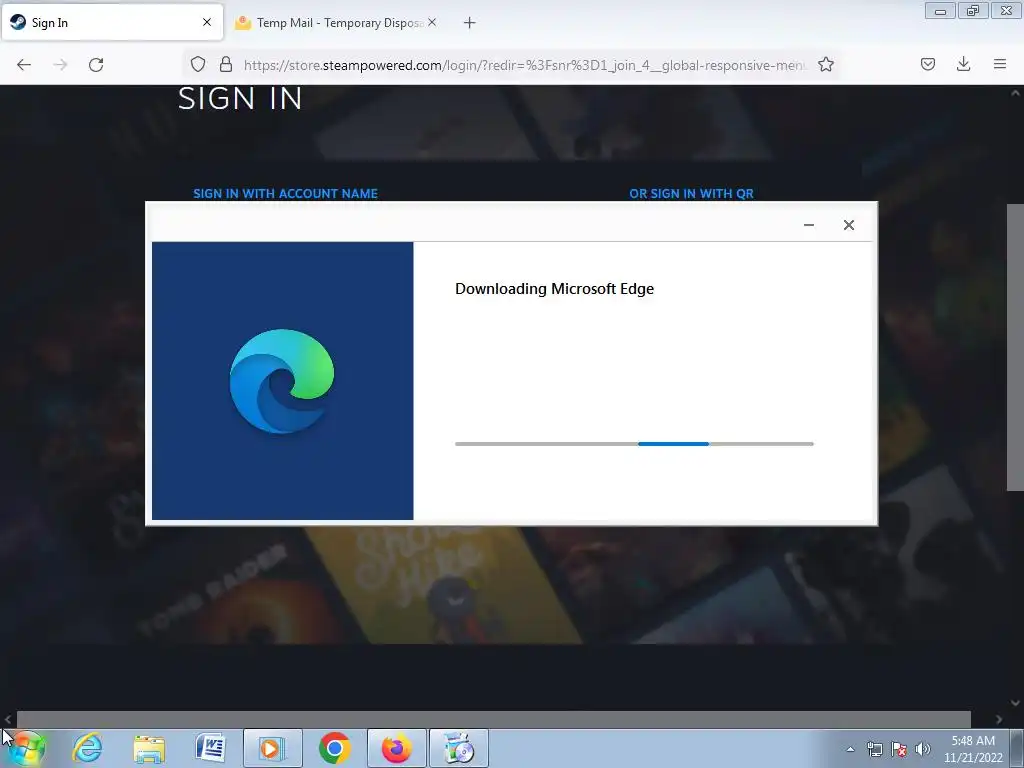This screenshot has height=768, width=1024.
Task: View site security padlock info
Action: [225, 64]
